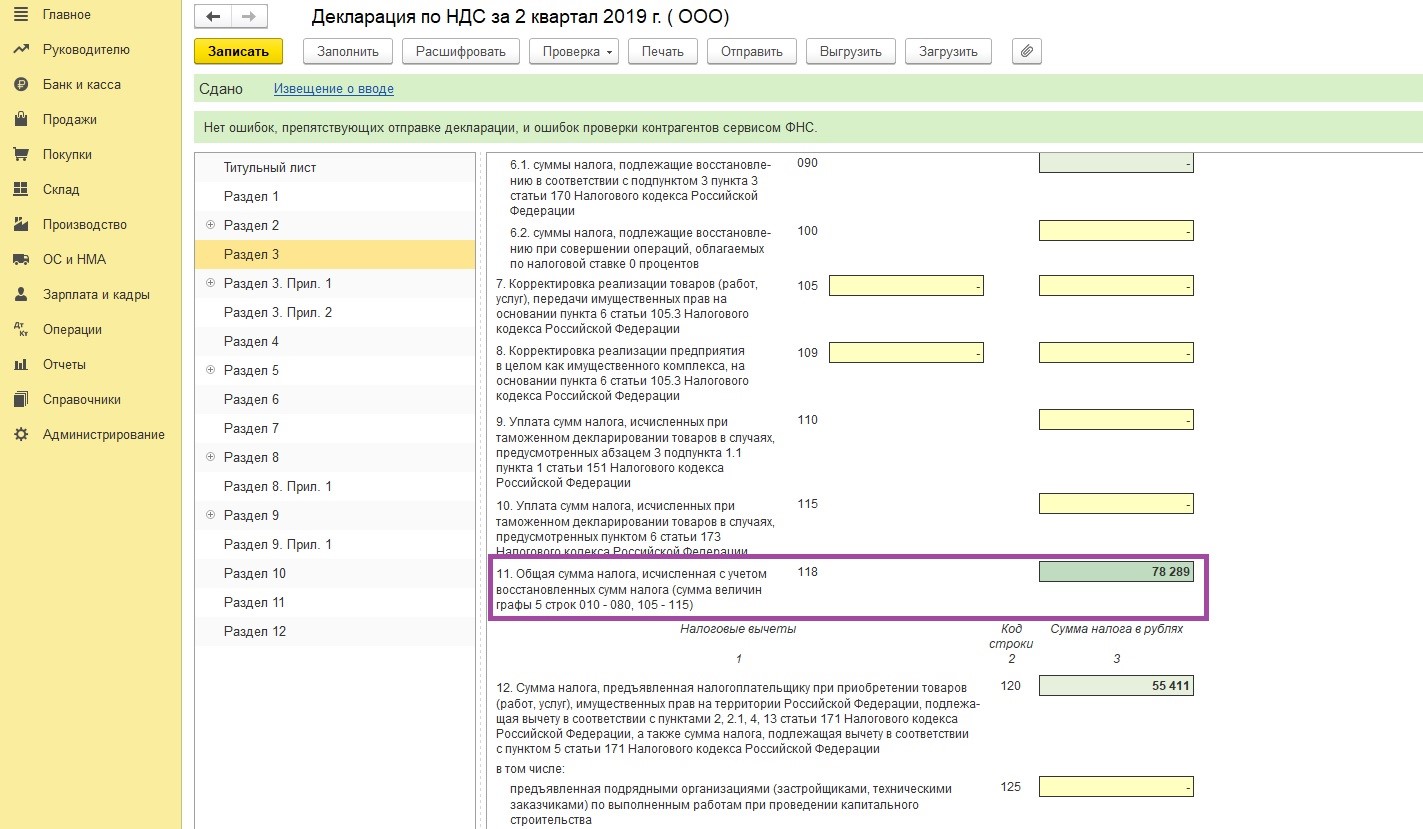This screenshot has height=829, width=1423.
Task: Click the Заполнить button
Action: [x=348, y=51]
